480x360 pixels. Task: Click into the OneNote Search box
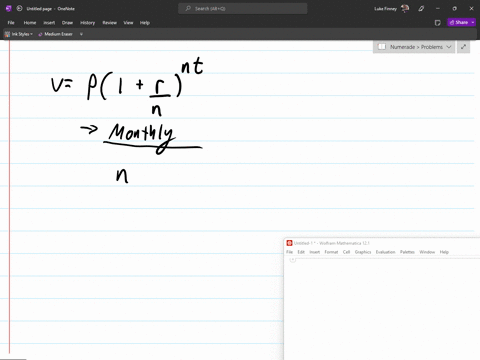pos(243,9)
